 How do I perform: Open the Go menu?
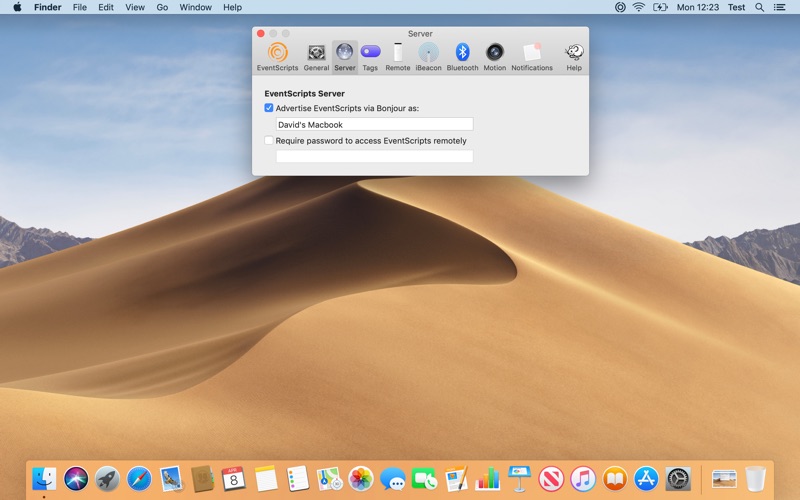point(162,7)
